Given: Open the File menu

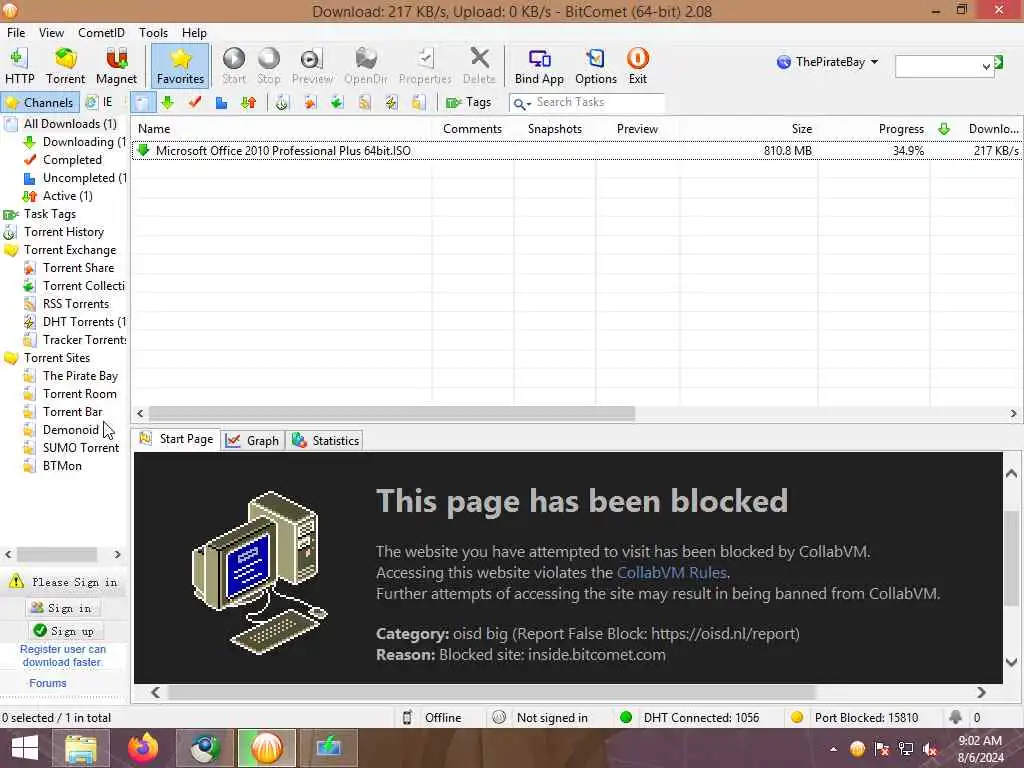Looking at the screenshot, I should click(16, 33).
